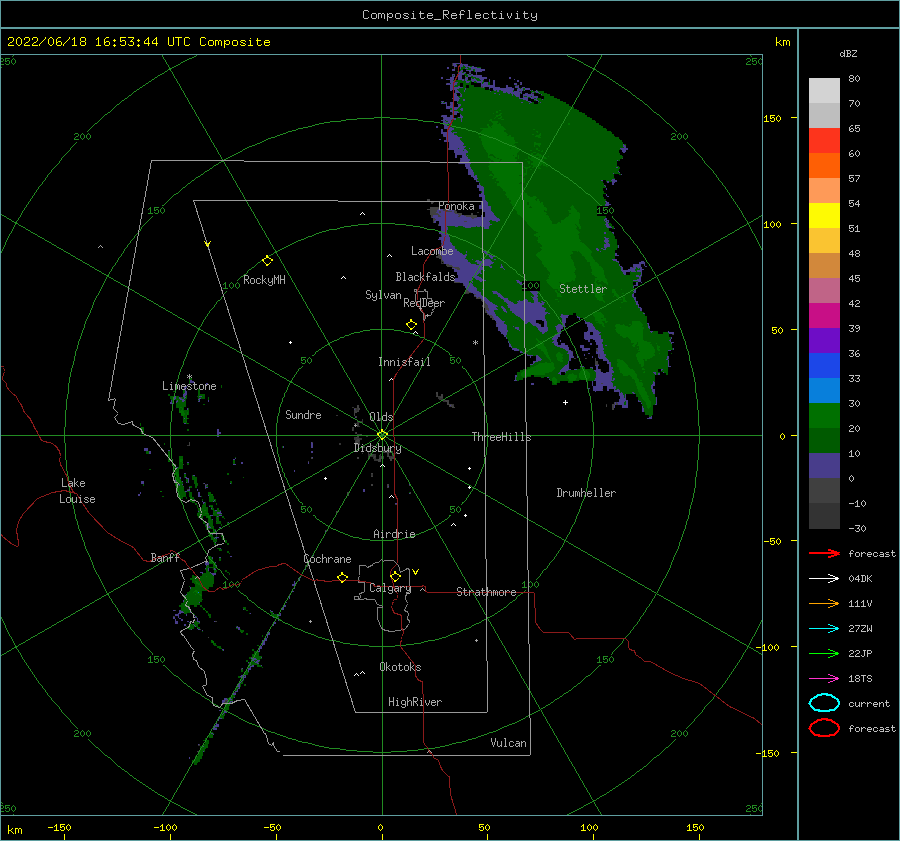The image size is (900, 841).
Task: Click the Vulcan label
Action: click(508, 743)
